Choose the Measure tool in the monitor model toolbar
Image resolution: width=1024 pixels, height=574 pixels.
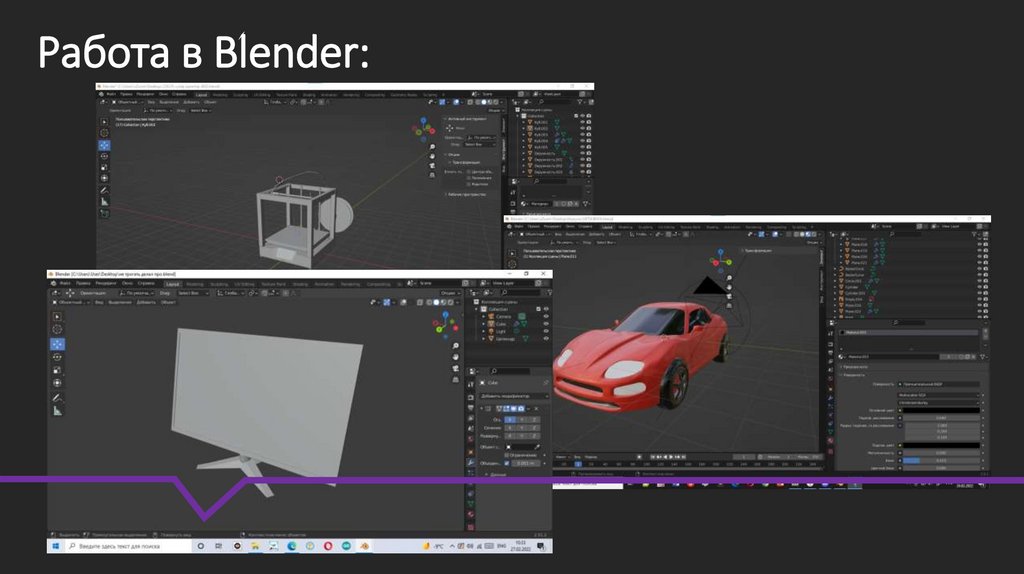pyautogui.click(x=57, y=410)
